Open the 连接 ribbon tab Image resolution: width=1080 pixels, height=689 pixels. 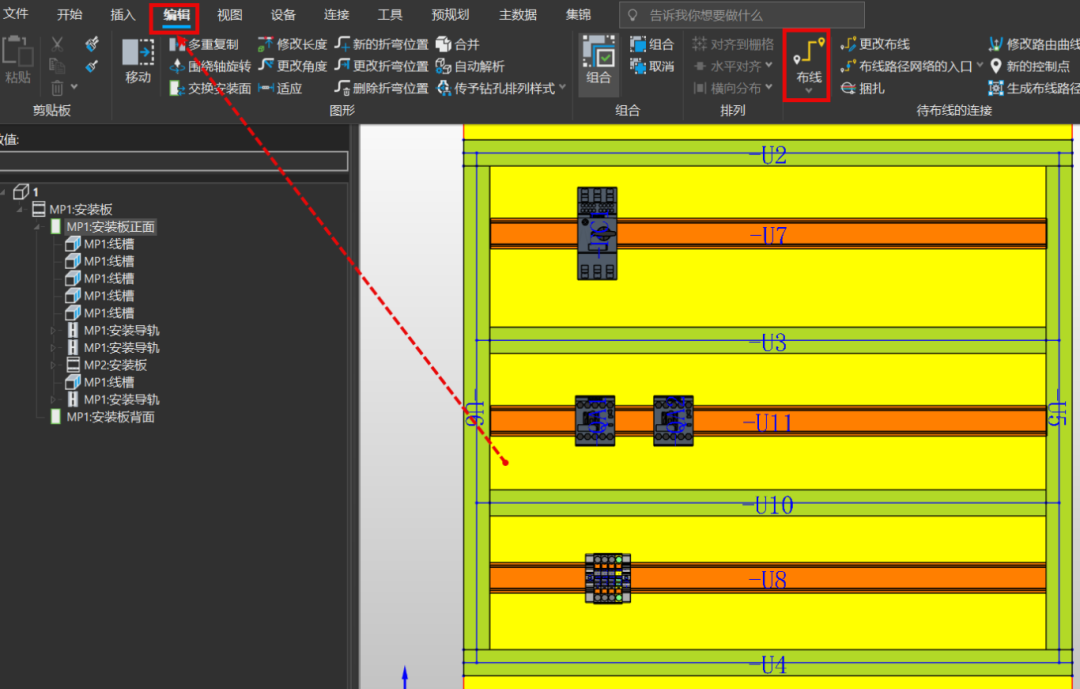[336, 14]
